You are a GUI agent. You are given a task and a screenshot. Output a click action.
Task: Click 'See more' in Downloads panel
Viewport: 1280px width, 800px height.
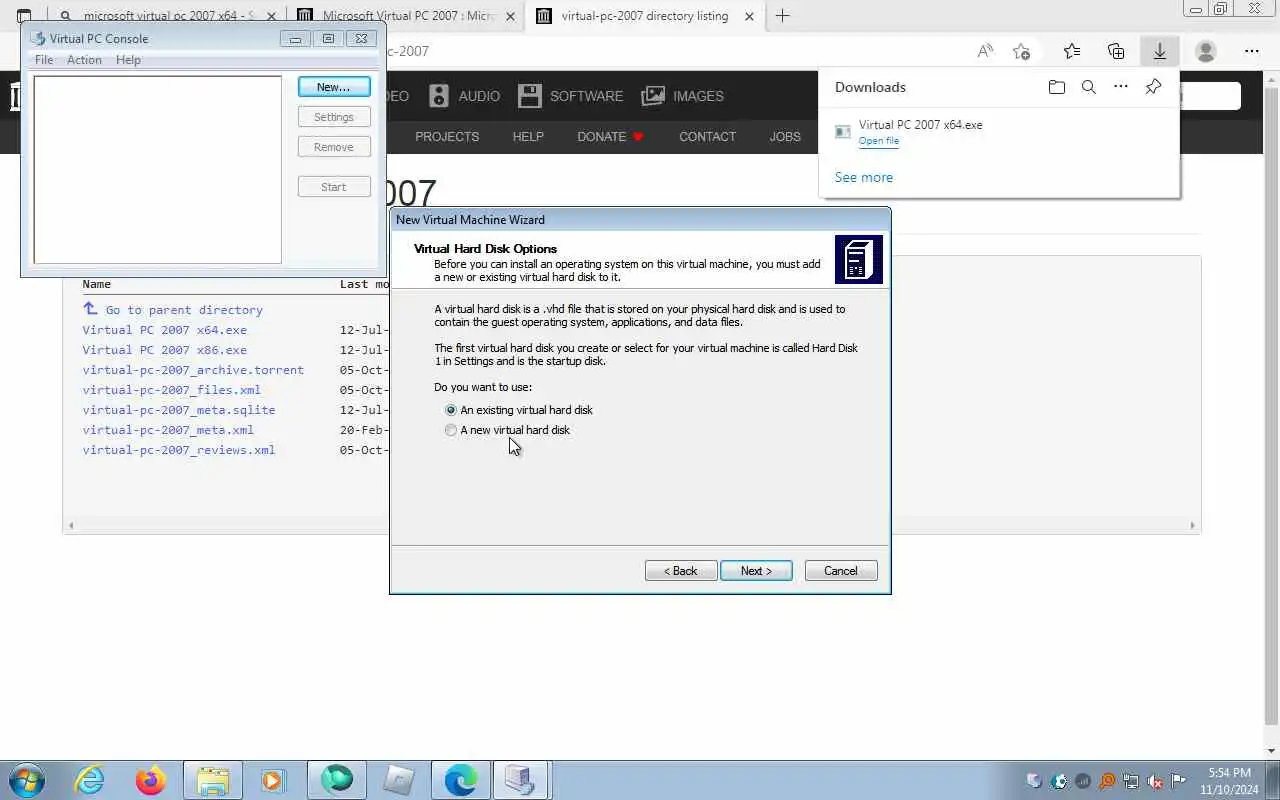click(x=864, y=177)
